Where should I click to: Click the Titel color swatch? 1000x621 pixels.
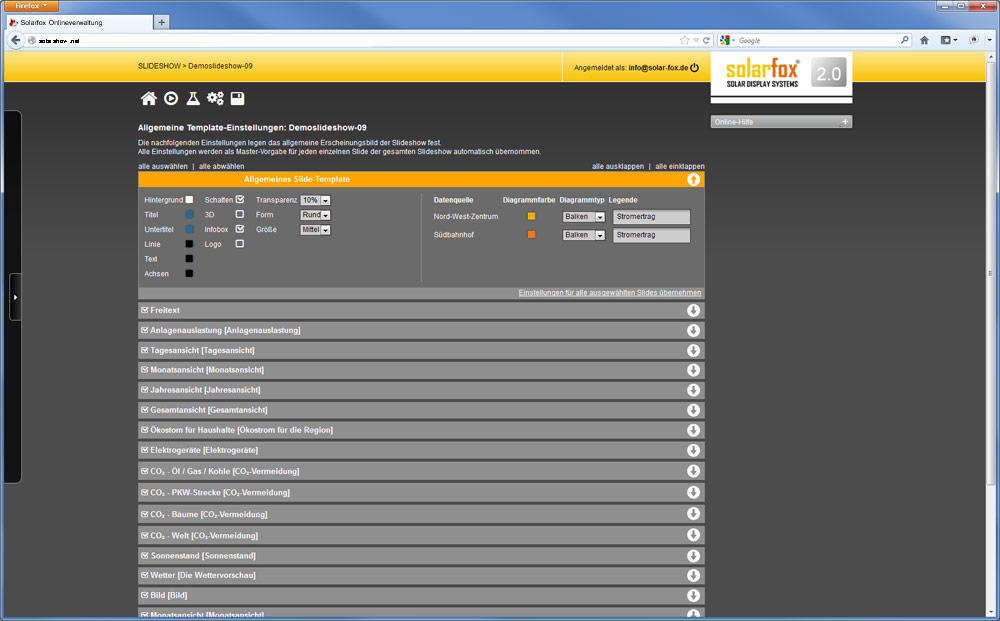(x=189, y=214)
